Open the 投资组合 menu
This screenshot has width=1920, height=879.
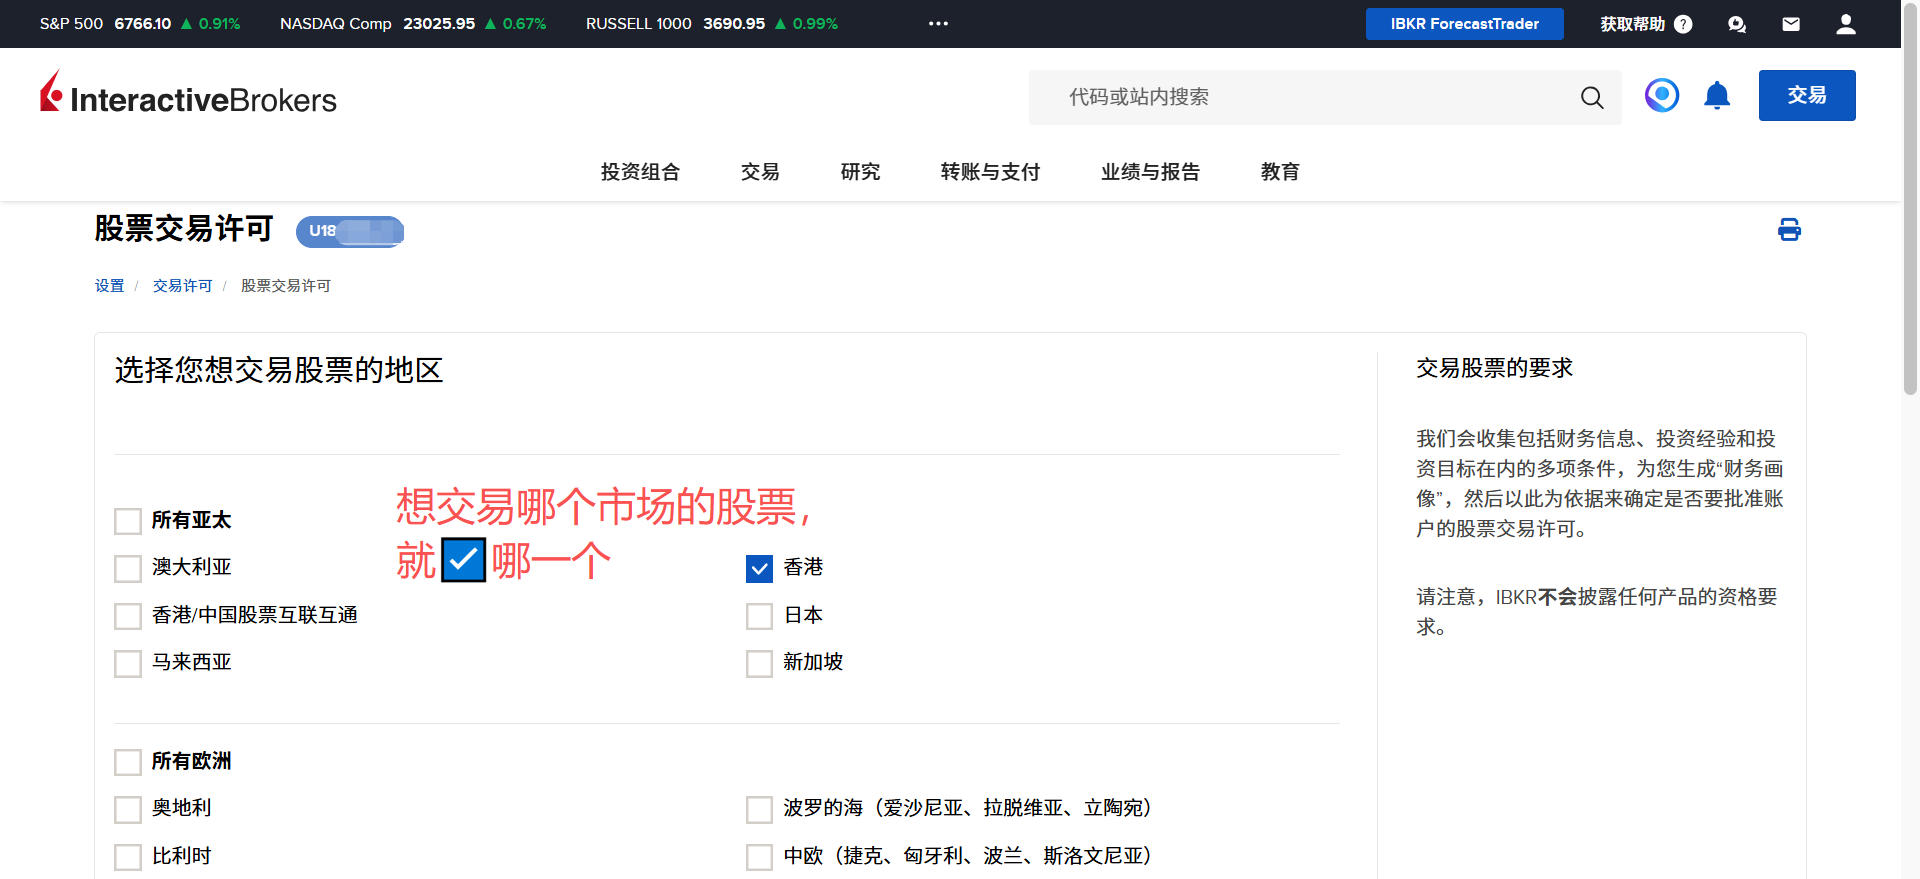pos(640,172)
